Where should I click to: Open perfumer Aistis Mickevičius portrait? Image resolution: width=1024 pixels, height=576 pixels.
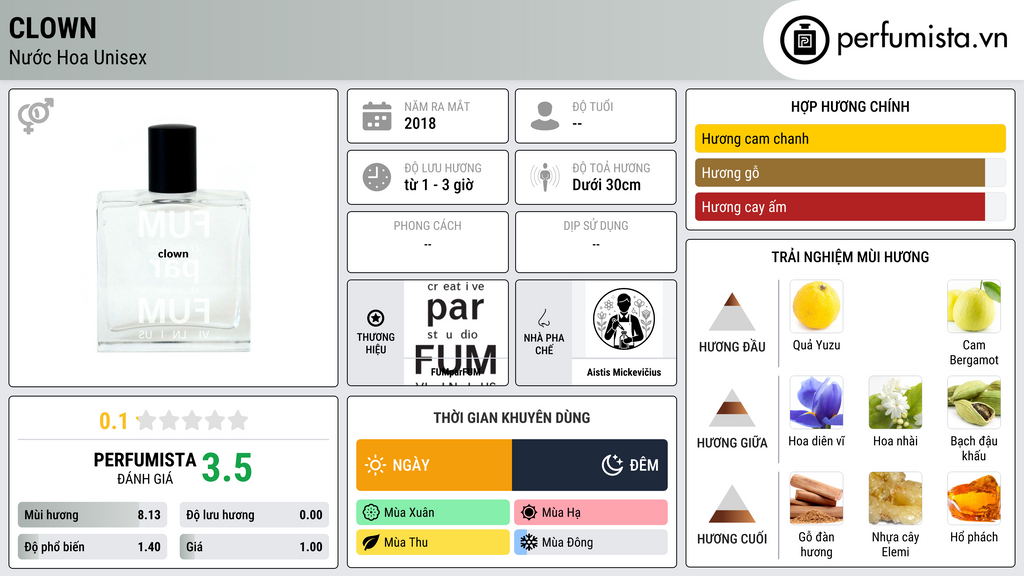pyautogui.click(x=624, y=319)
